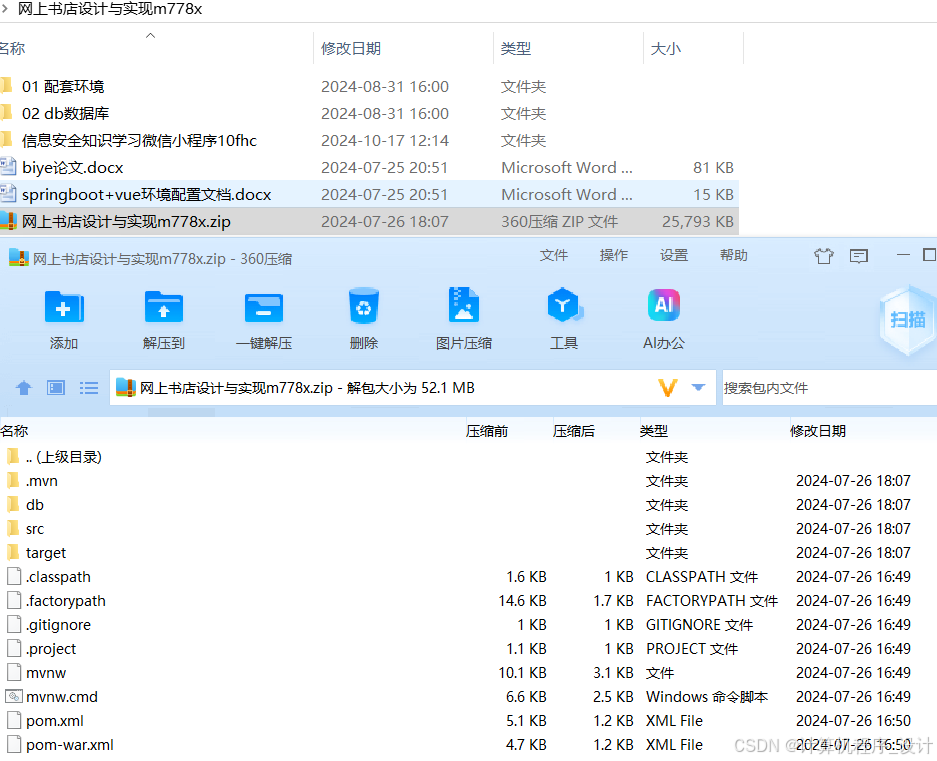Switch to list view in the archive window
Screen dimensions: 937x761
(88, 387)
